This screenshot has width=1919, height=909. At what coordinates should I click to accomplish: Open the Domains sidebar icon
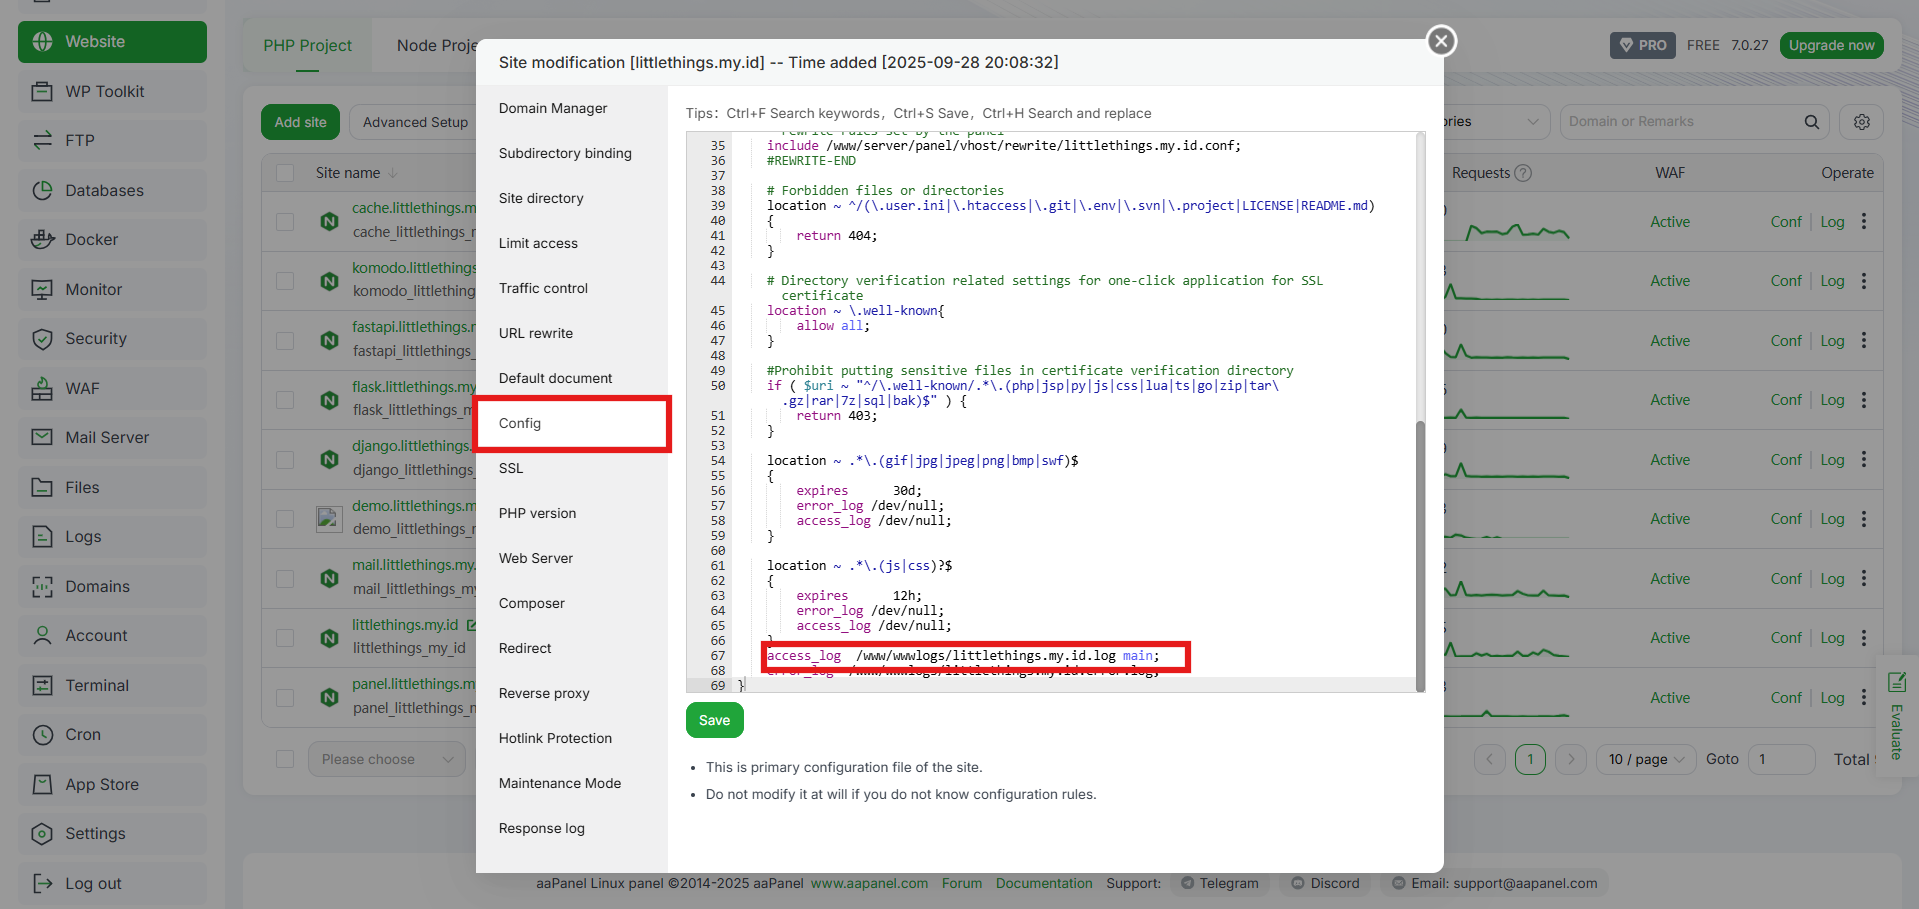tap(42, 586)
